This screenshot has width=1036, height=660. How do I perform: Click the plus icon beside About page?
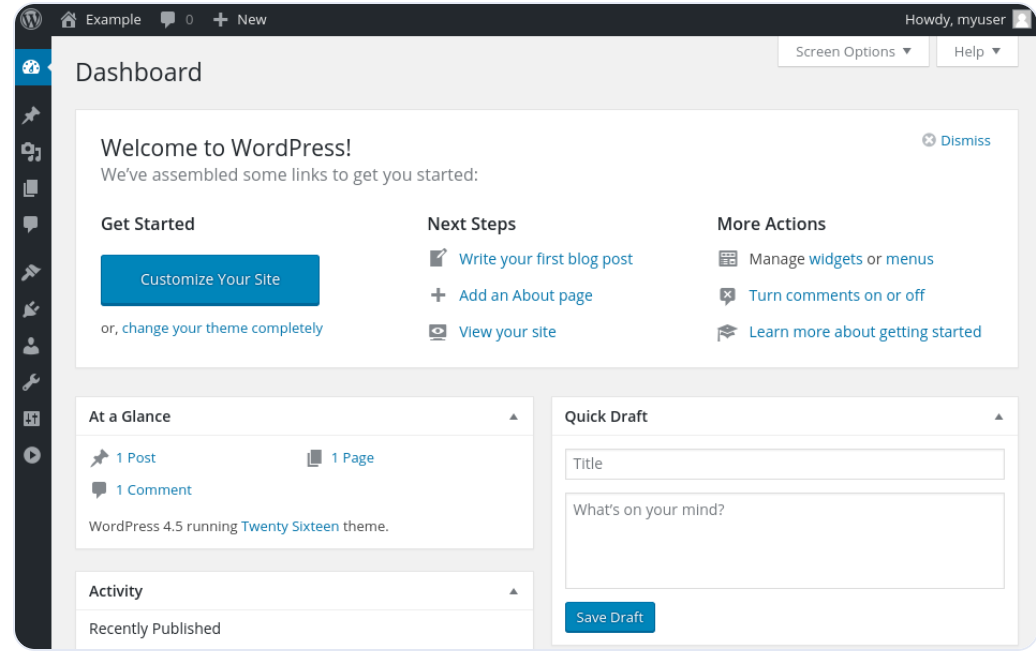438,295
